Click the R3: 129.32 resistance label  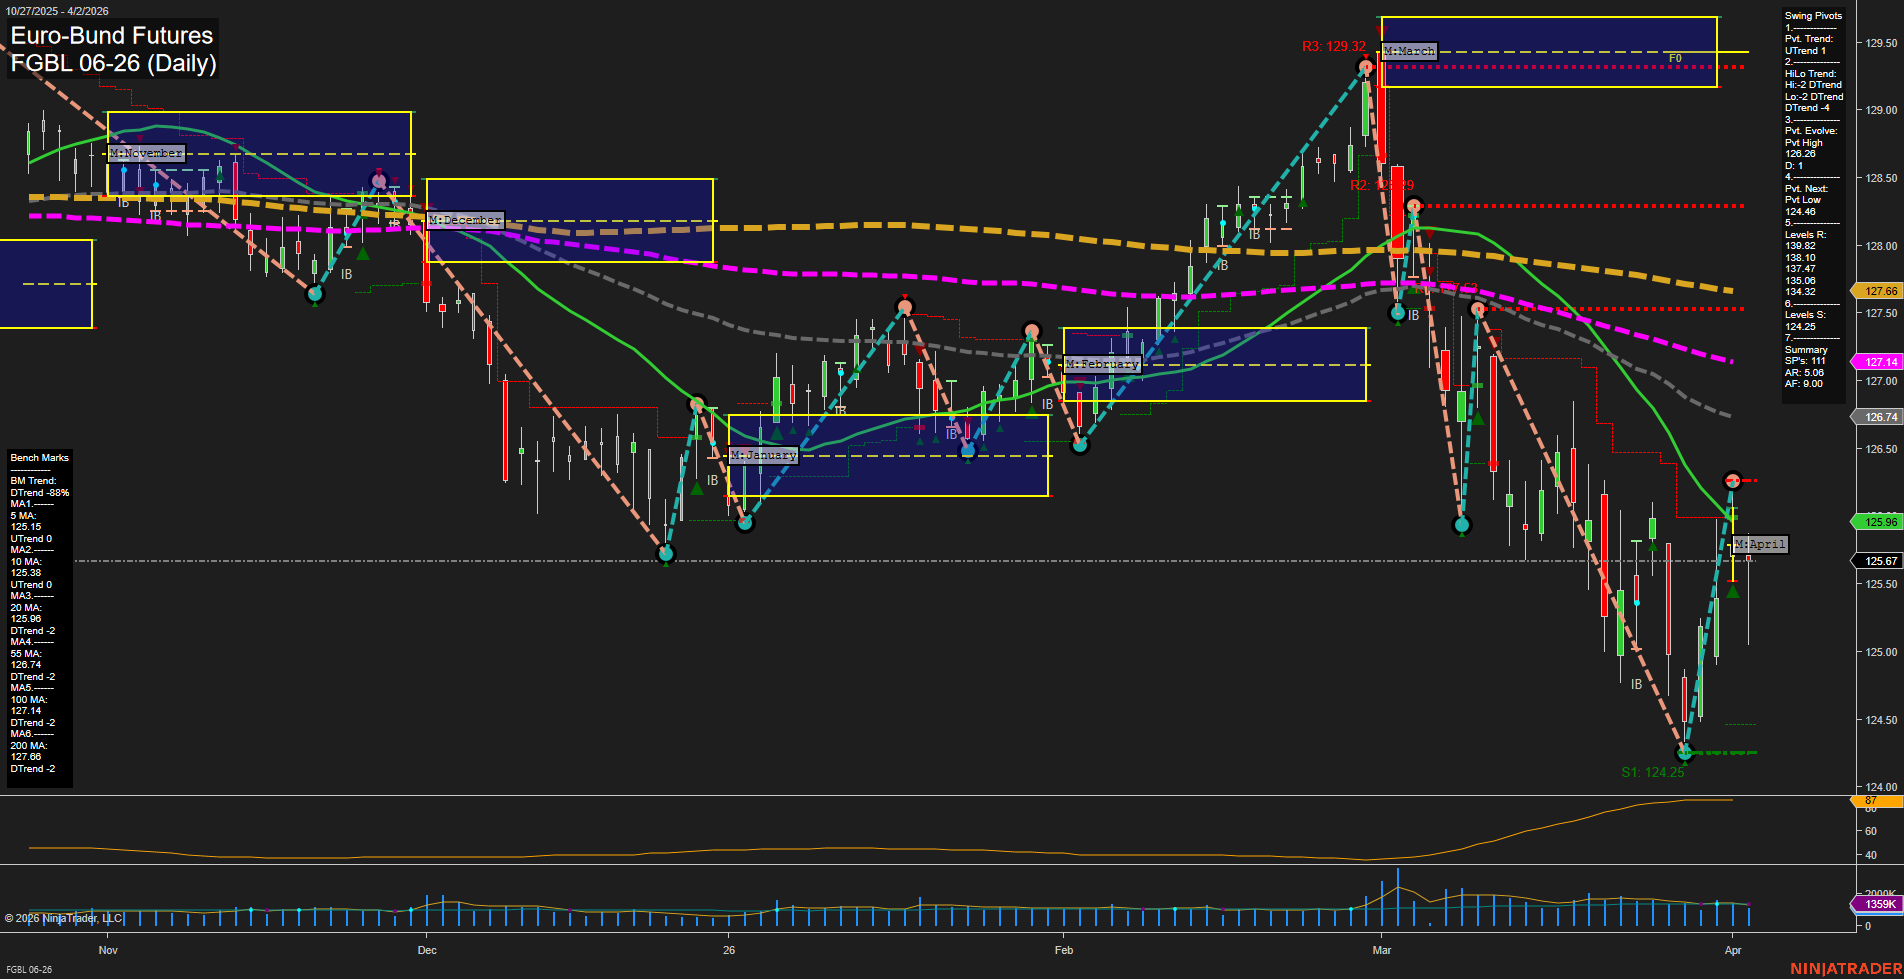click(1333, 47)
